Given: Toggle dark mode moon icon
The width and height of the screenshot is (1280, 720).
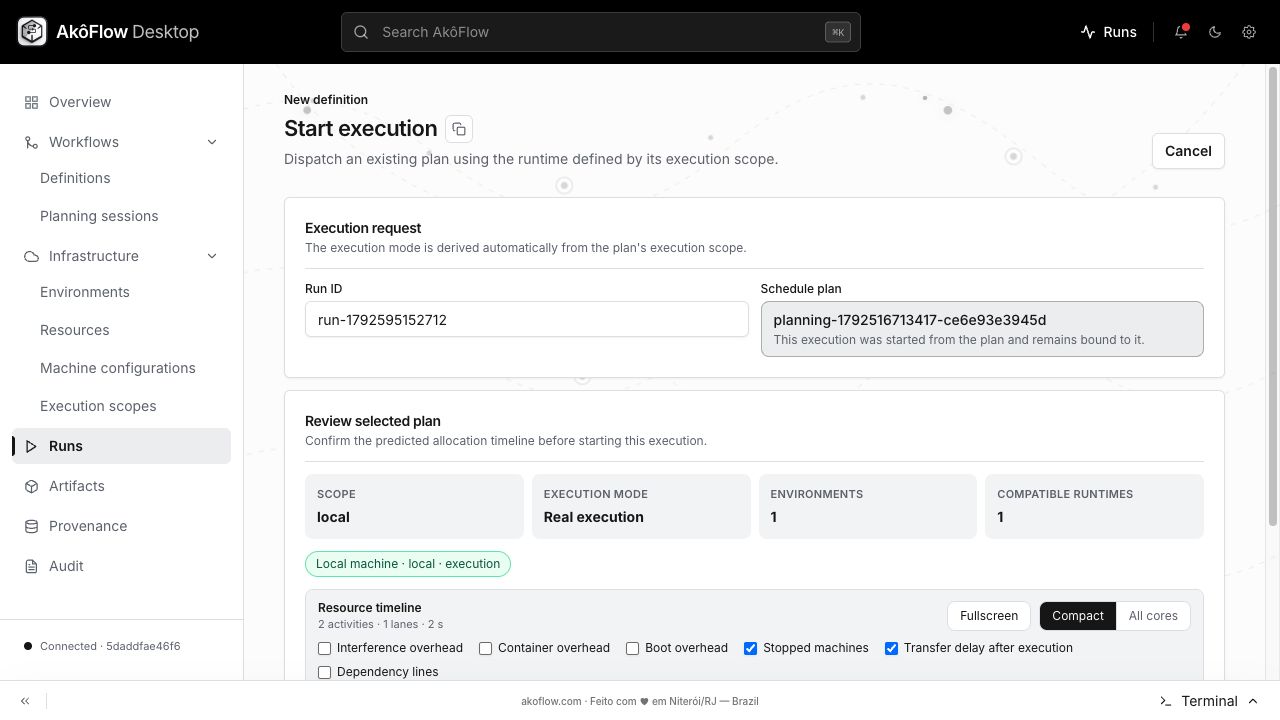Looking at the screenshot, I should point(1215,32).
